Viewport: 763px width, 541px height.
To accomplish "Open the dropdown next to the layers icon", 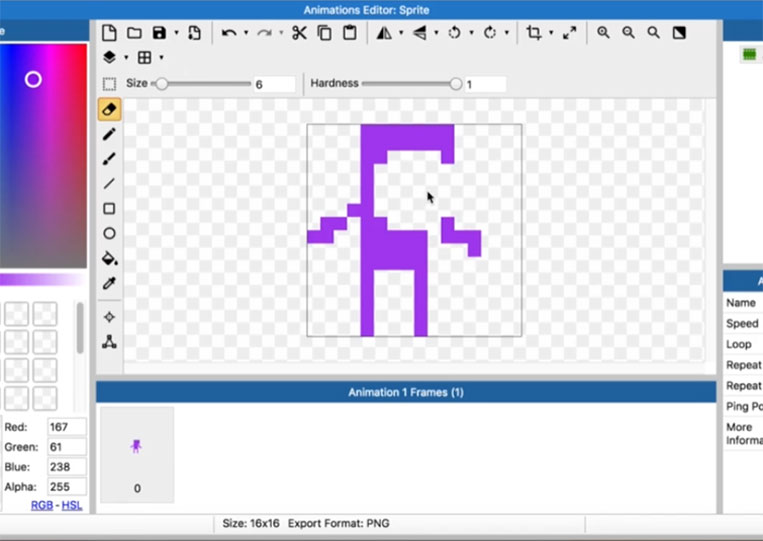I will point(127,57).
